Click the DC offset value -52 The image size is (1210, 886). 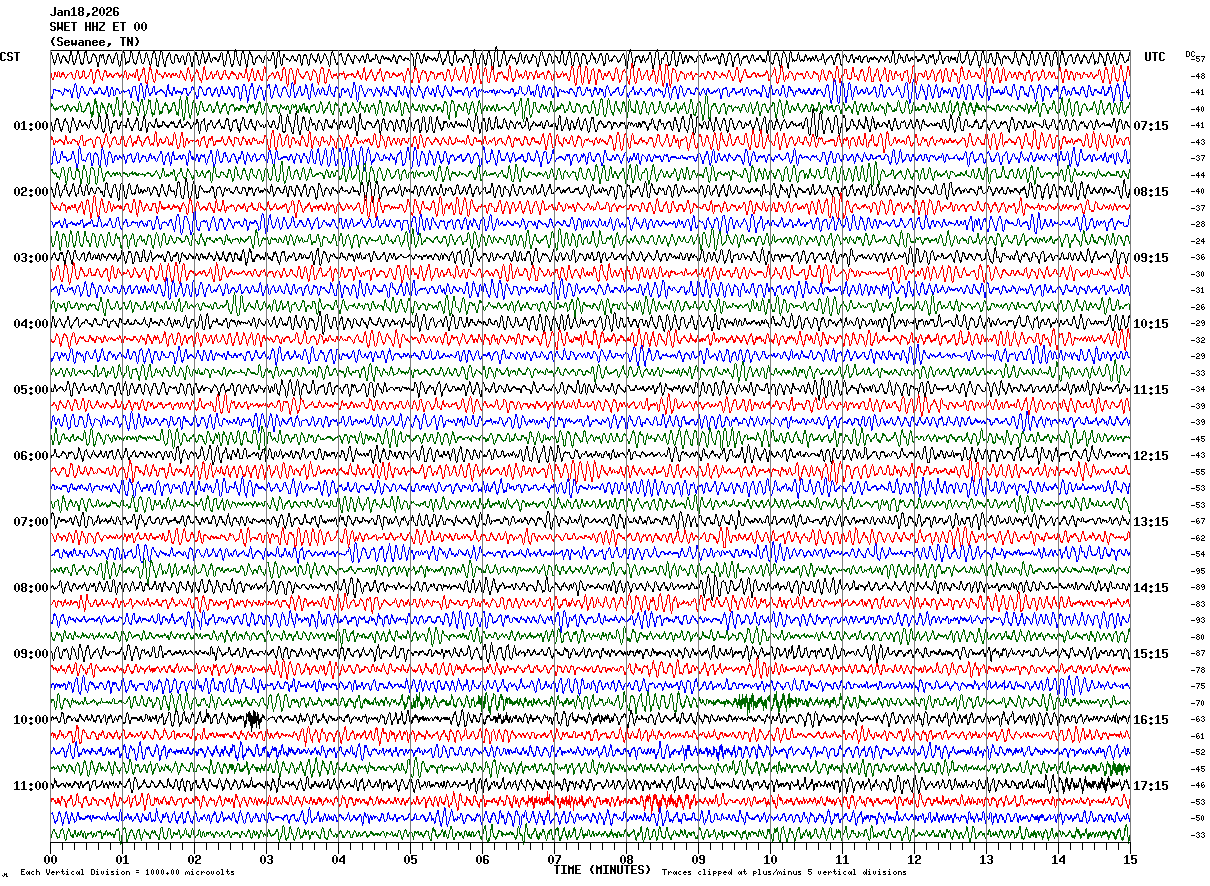1198,752
